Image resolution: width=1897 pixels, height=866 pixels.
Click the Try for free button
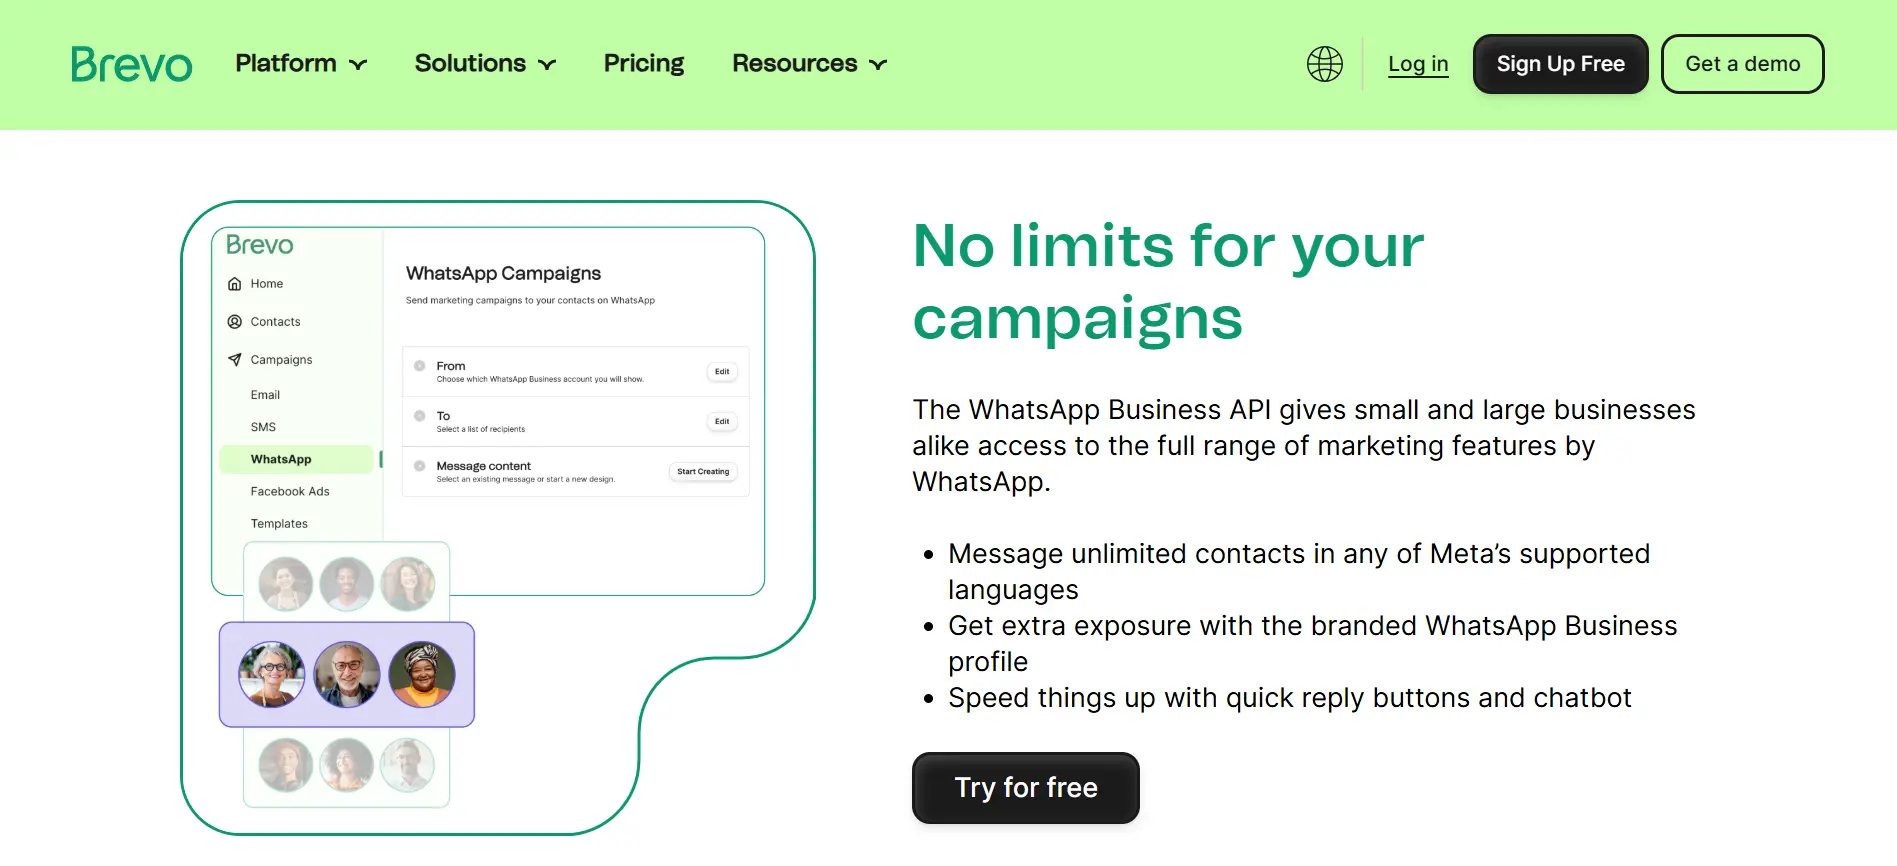coord(1025,788)
